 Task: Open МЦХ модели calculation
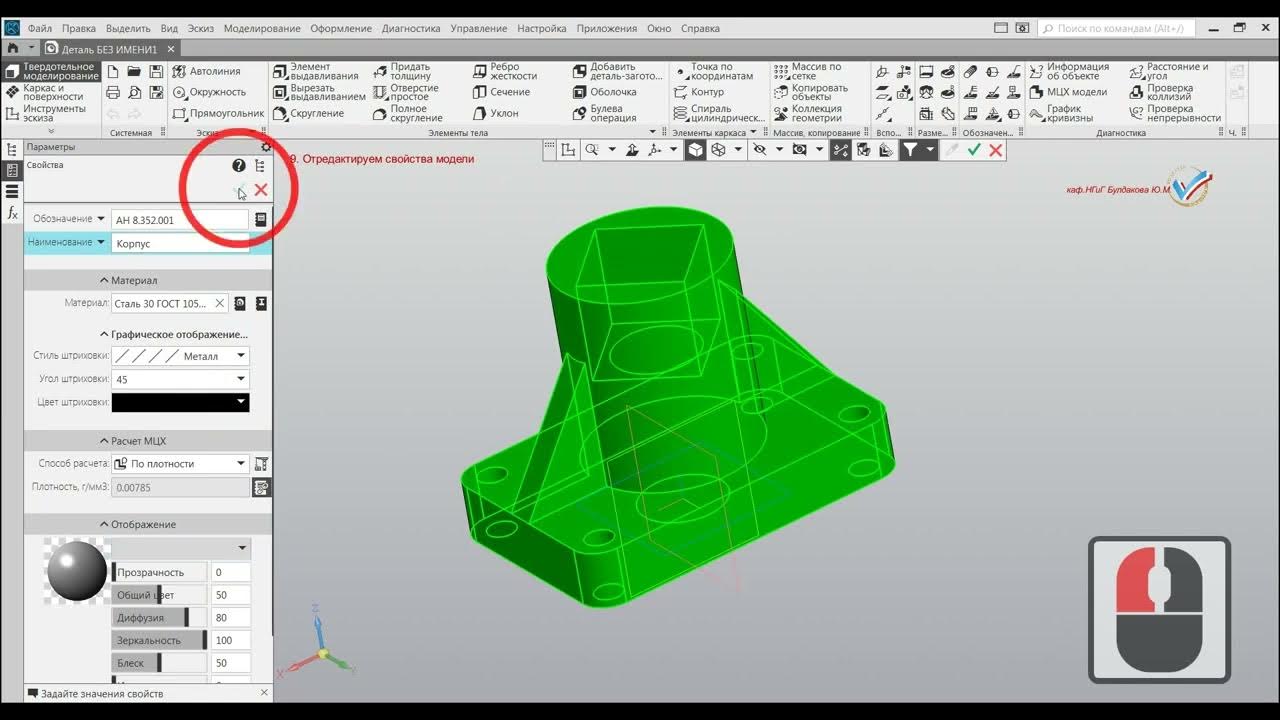point(1068,92)
